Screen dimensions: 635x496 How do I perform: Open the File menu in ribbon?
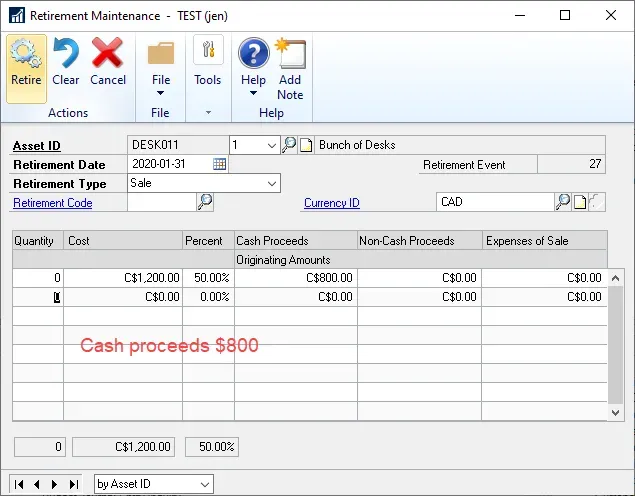point(160,68)
